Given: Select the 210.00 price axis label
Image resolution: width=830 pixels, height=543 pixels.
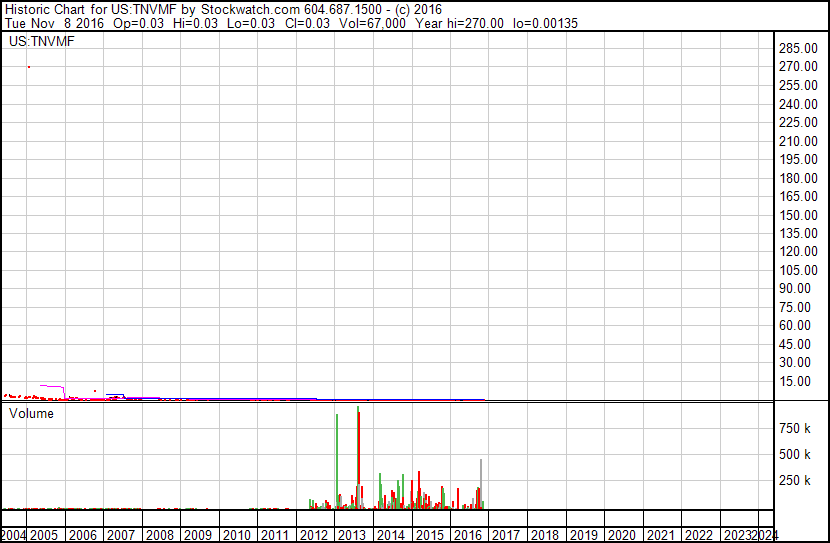Looking at the screenshot, I should pyautogui.click(x=798, y=141).
